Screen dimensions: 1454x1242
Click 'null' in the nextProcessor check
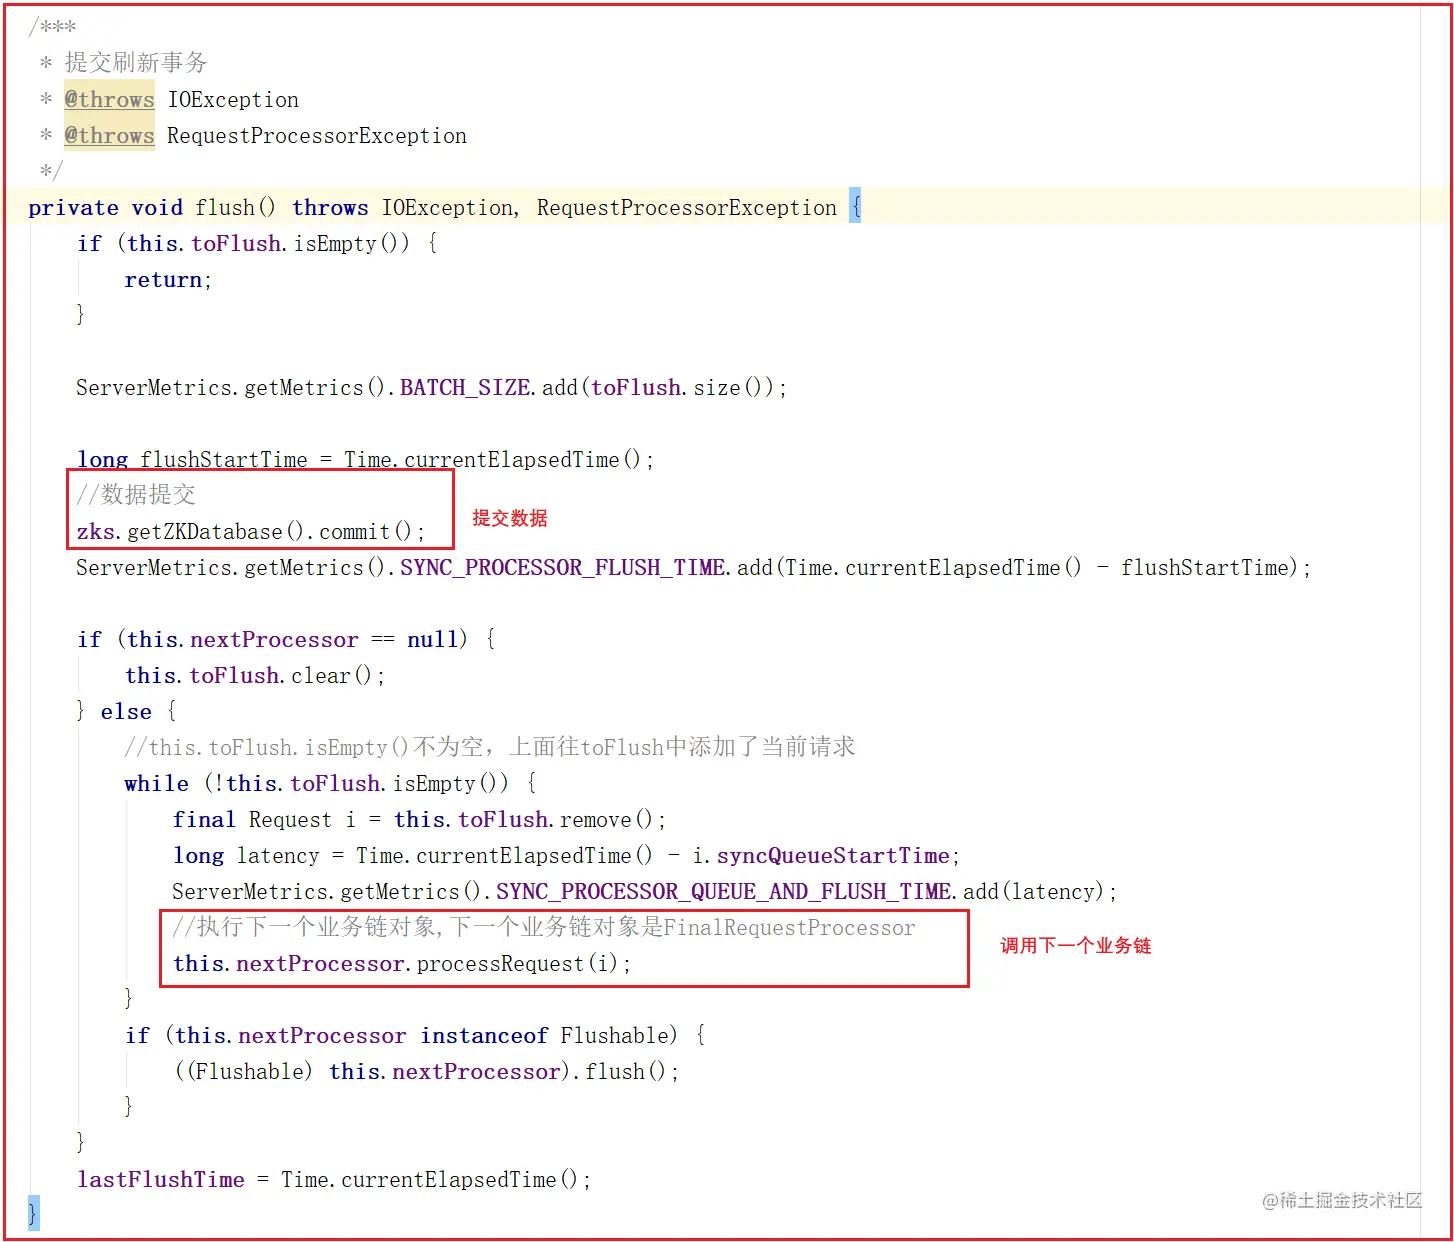(x=432, y=640)
